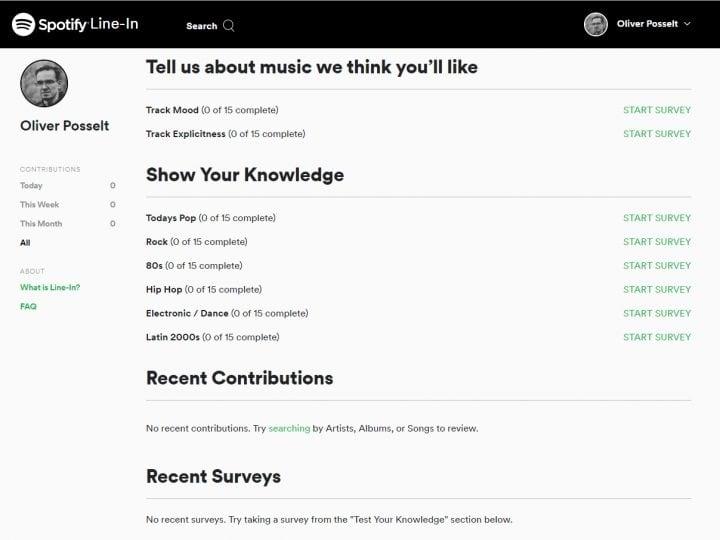Start the Latin 2000s survey
The height and width of the screenshot is (540, 720).
(656, 338)
